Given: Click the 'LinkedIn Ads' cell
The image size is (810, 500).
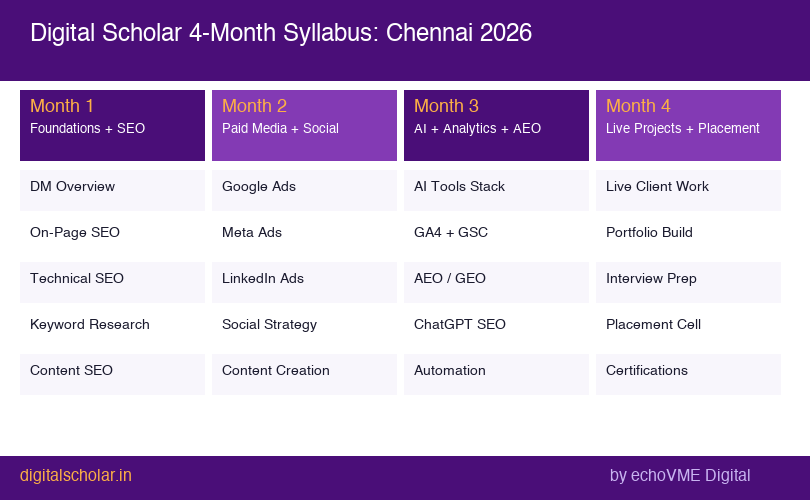Looking at the screenshot, I should pyautogui.click(x=304, y=282).
